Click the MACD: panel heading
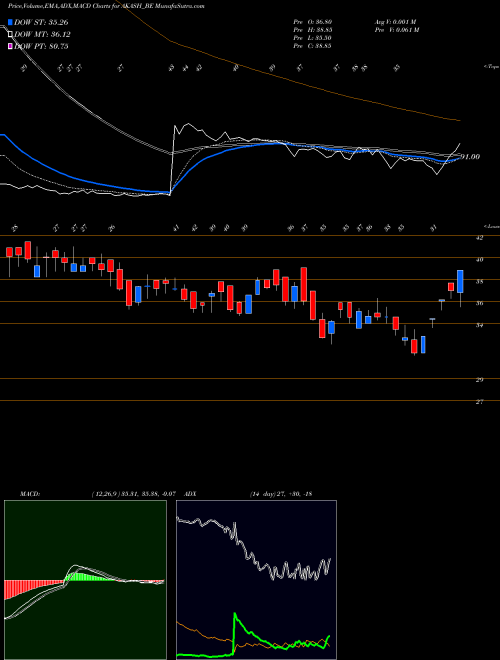Viewport: 500px width, 660px height. tap(29, 494)
